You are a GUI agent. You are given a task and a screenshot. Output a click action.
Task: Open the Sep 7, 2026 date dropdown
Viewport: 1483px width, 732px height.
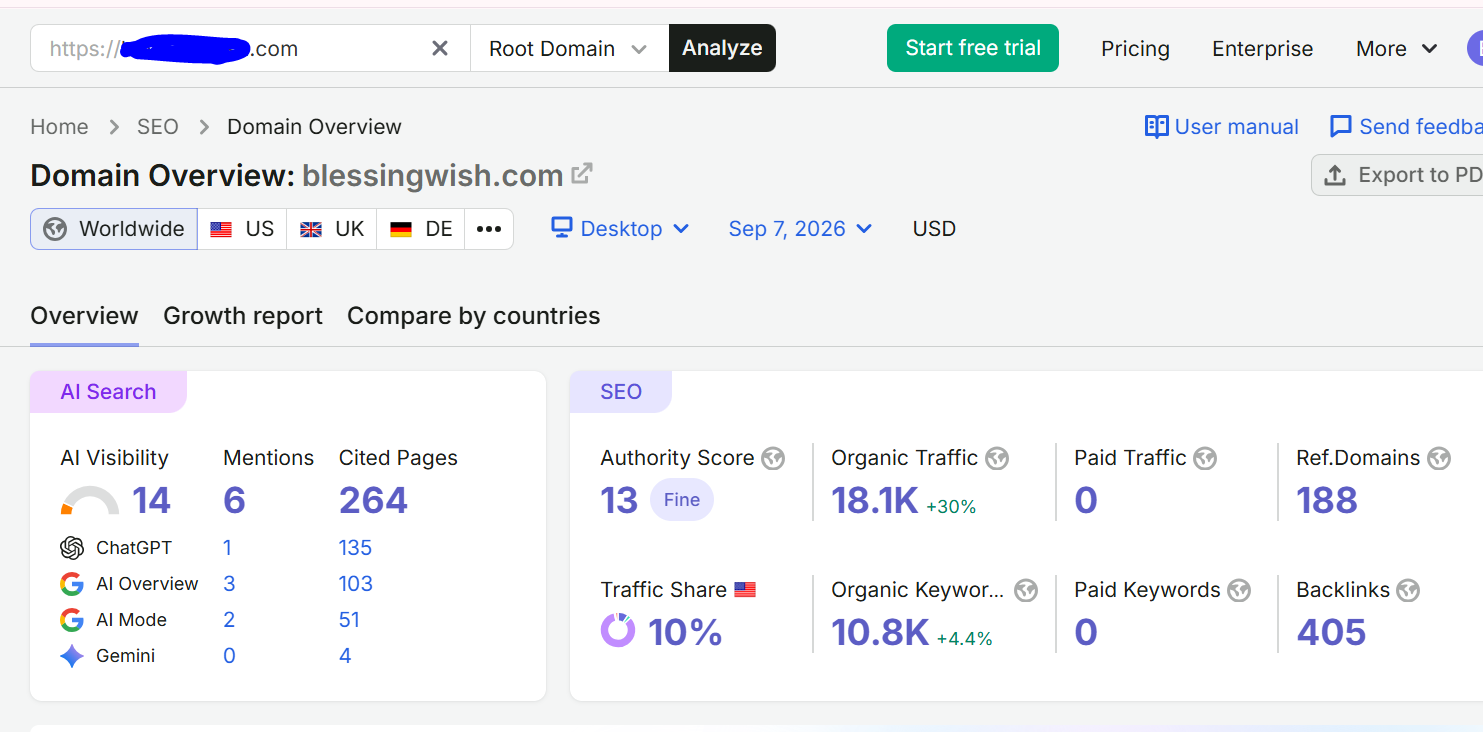coord(800,229)
